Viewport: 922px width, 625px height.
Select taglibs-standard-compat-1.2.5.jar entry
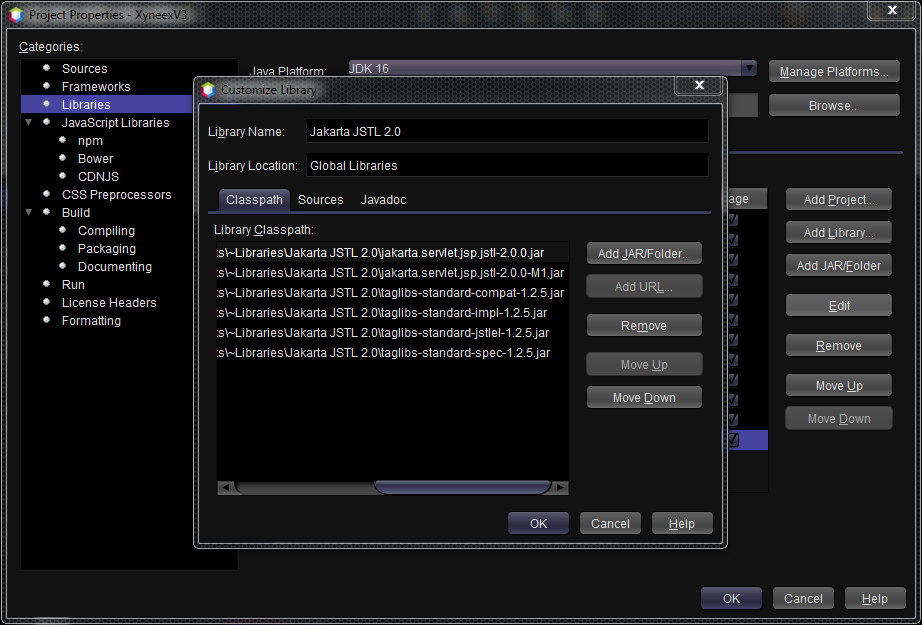393,293
